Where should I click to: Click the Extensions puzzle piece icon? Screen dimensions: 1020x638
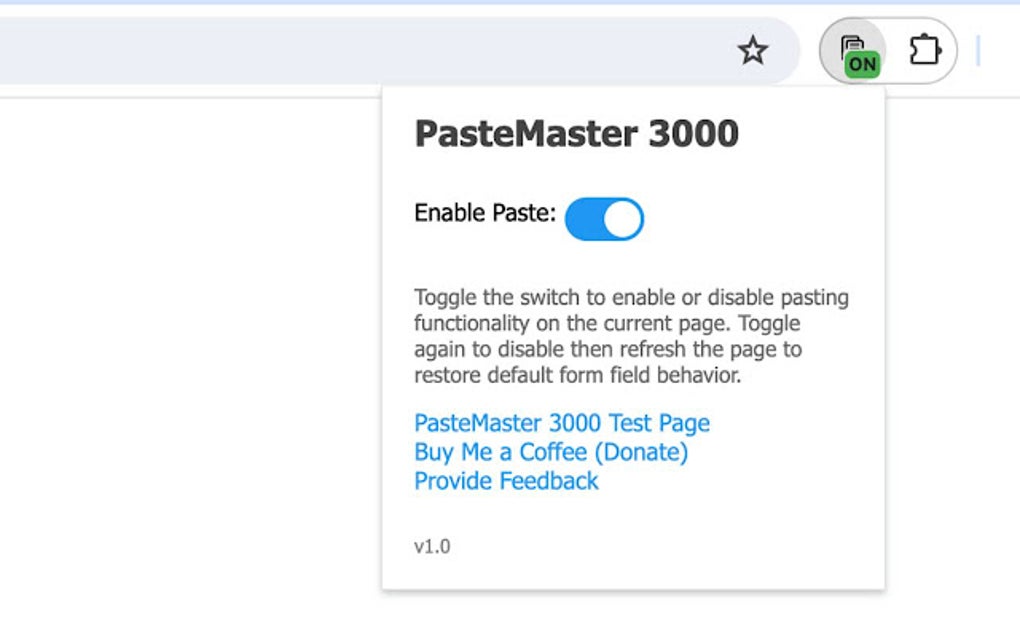[x=925, y=48]
